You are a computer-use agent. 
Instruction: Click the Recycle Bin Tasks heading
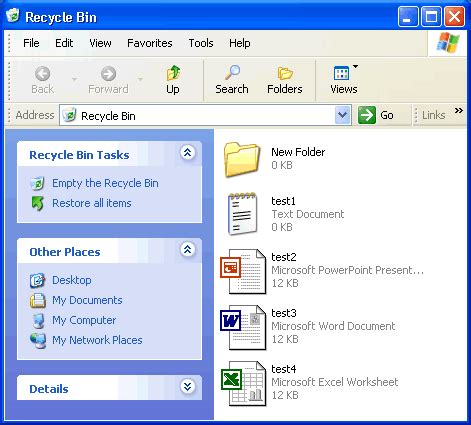pos(79,155)
